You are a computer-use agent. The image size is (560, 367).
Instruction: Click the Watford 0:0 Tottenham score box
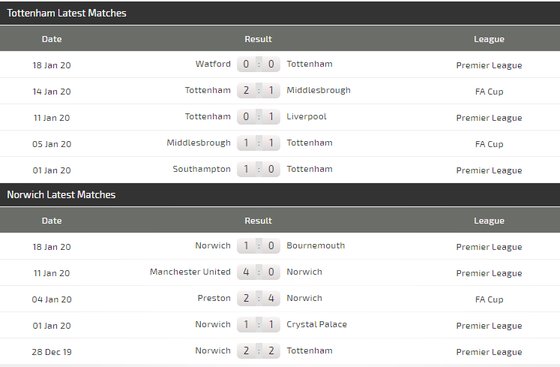pos(258,64)
